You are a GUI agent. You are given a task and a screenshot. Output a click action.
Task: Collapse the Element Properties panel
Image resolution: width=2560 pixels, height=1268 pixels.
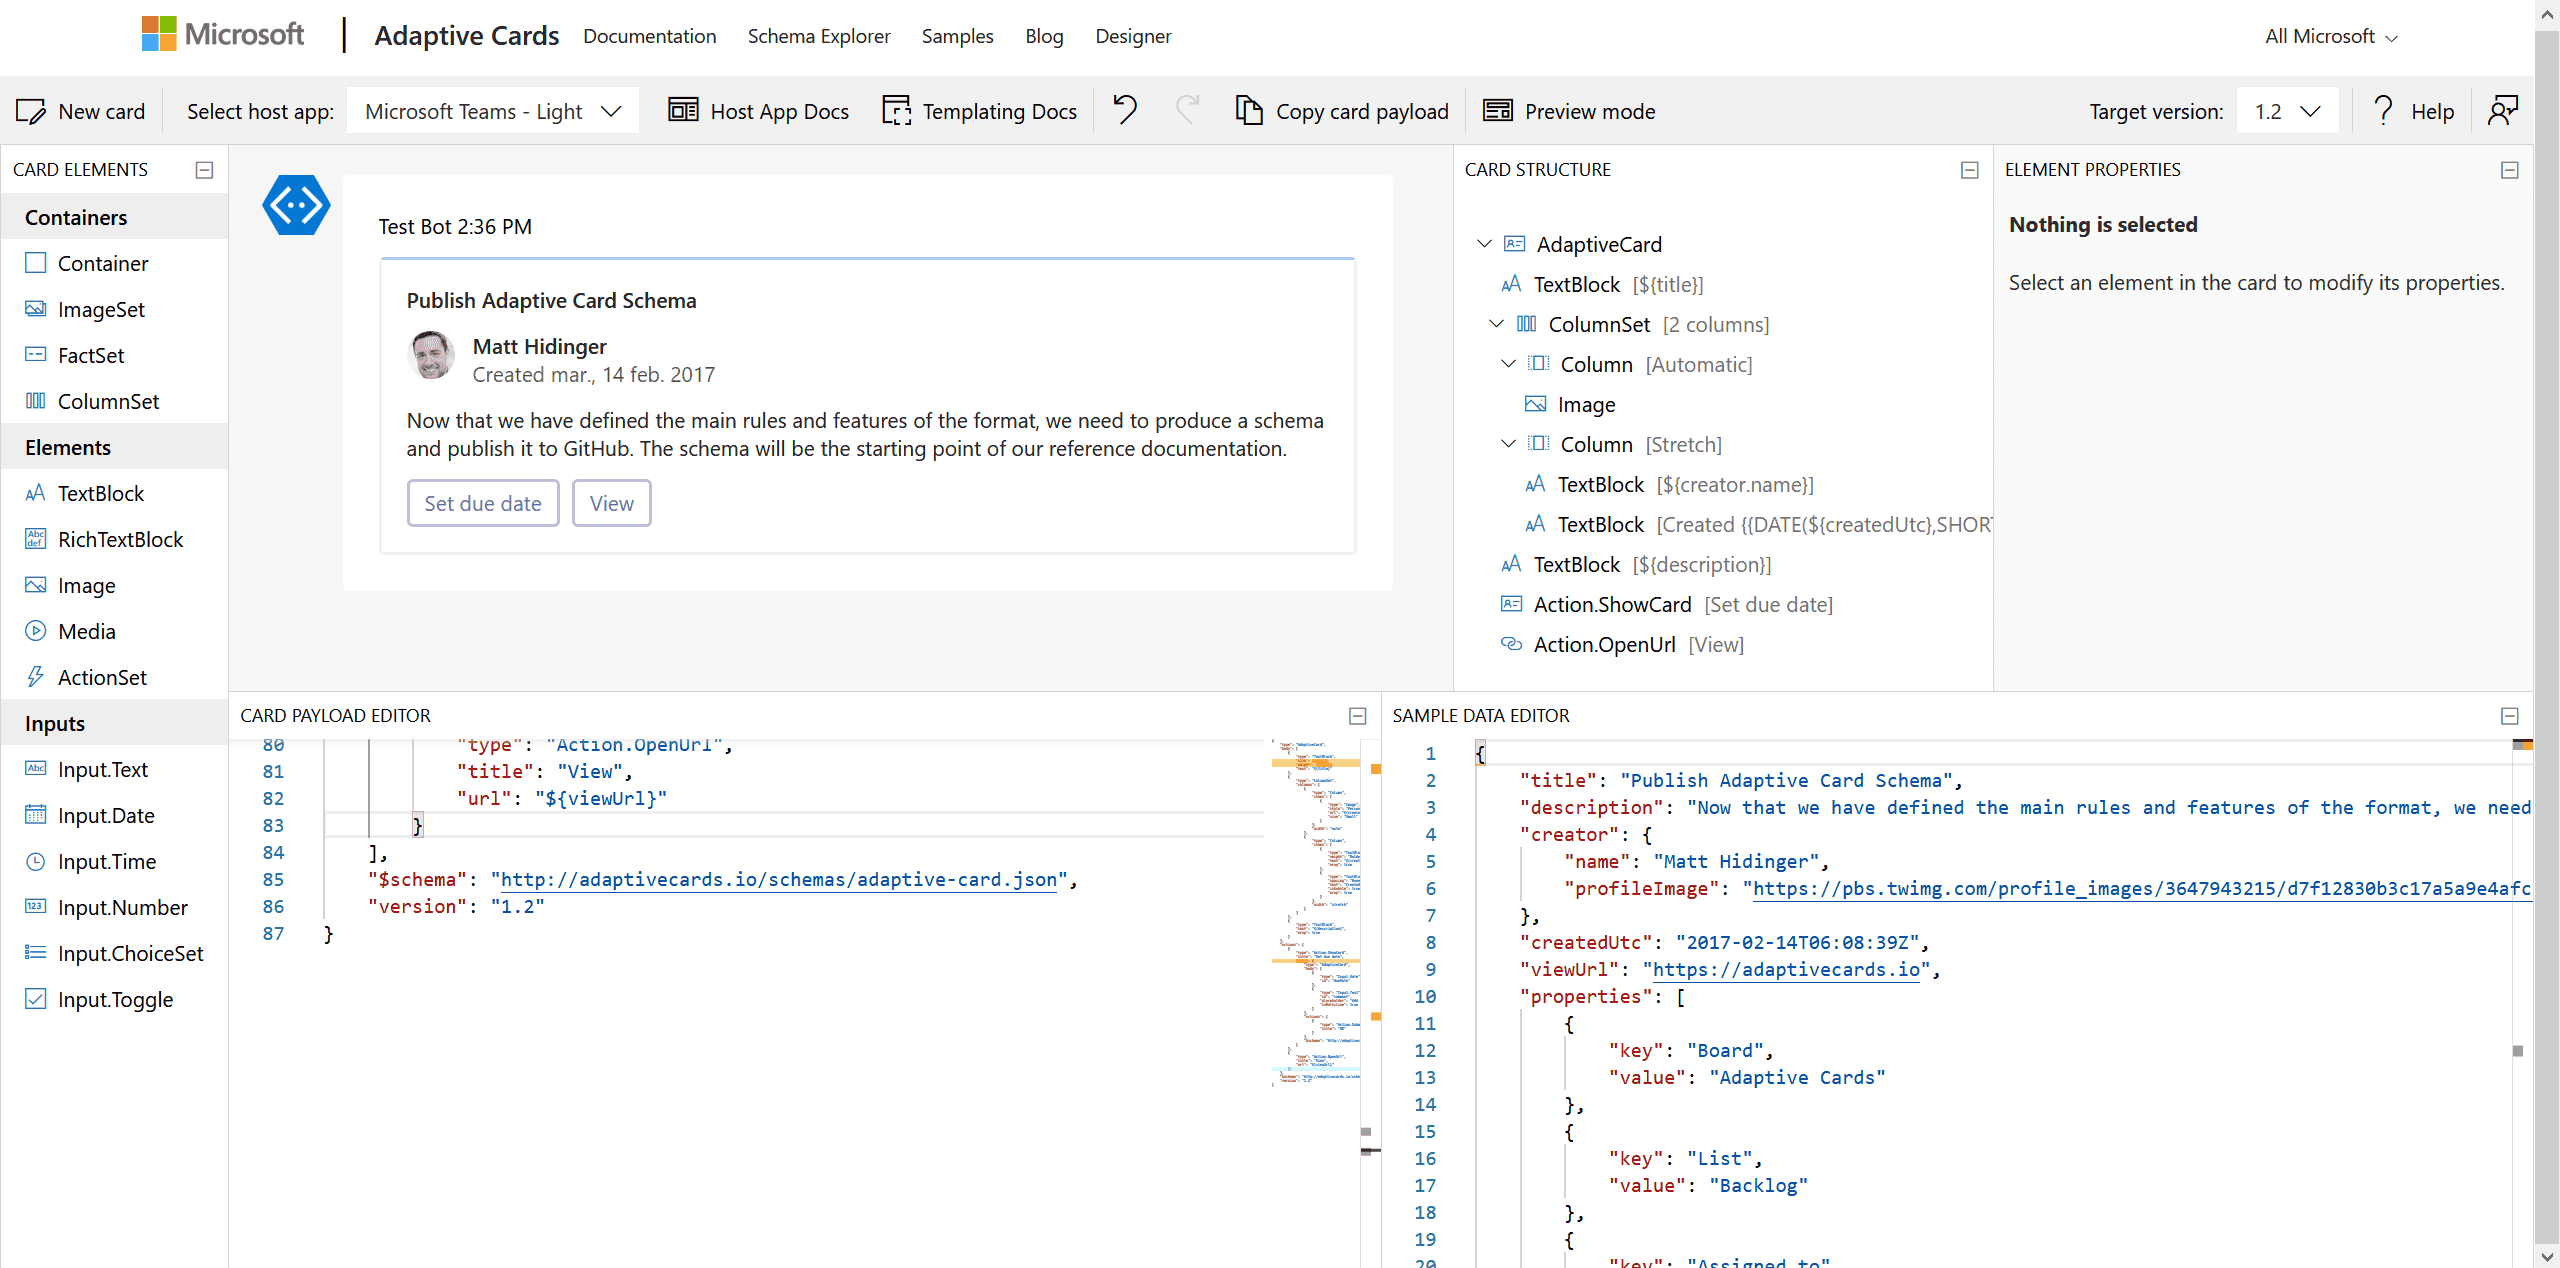pos(2510,170)
